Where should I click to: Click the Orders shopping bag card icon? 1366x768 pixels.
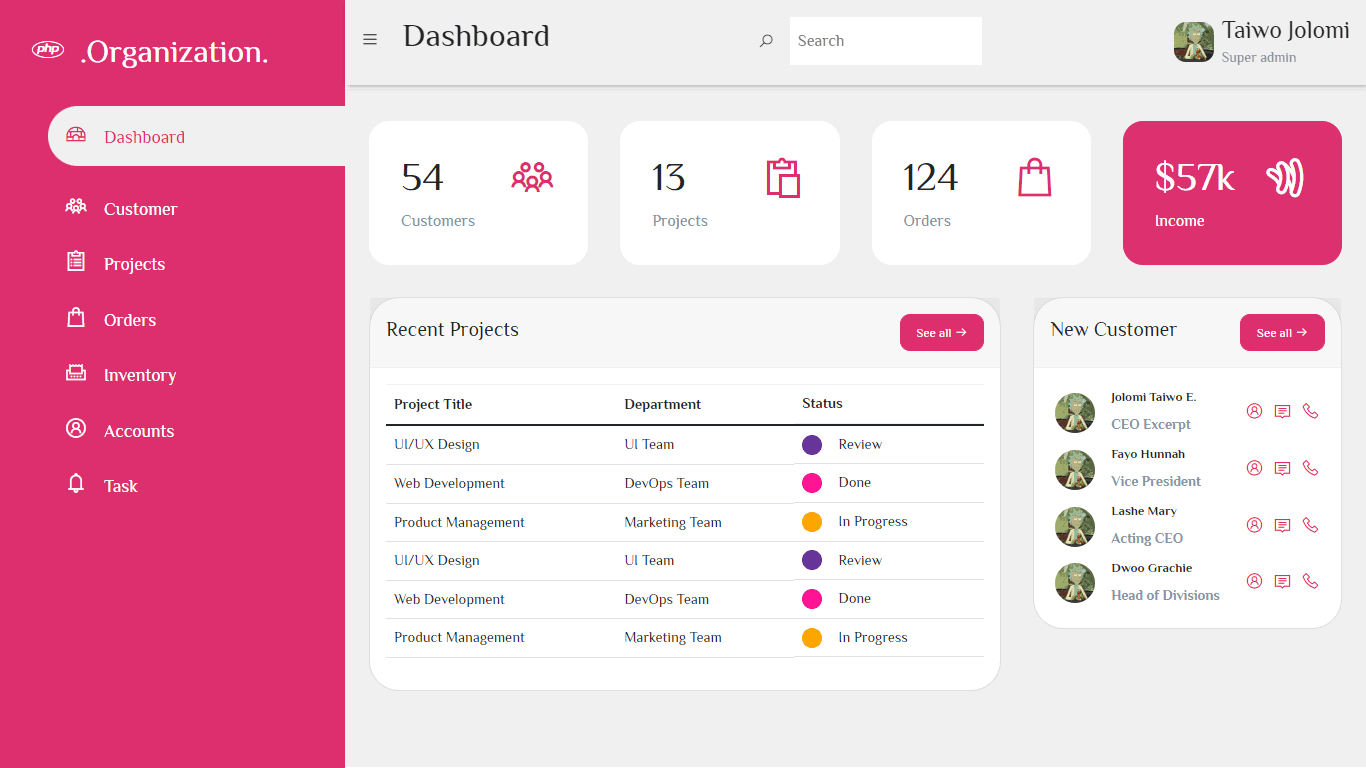(1034, 178)
